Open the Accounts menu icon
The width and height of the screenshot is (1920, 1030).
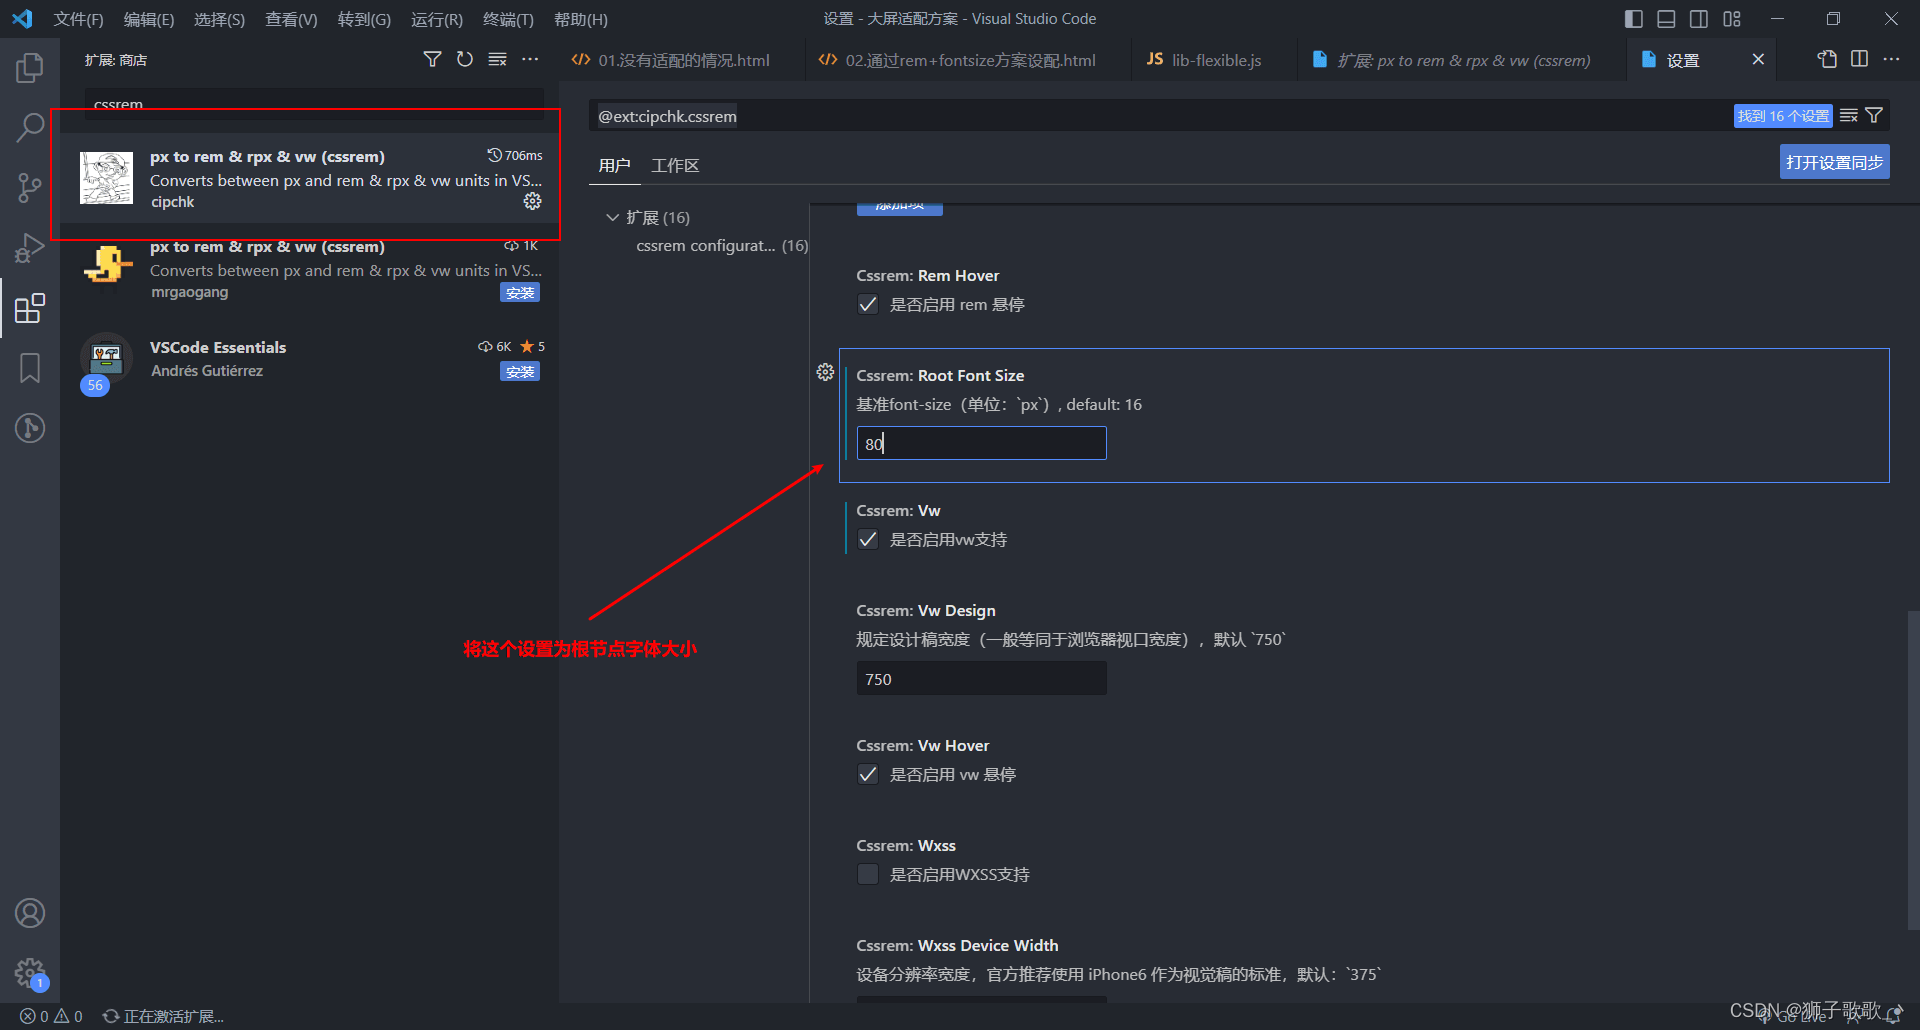(30, 913)
